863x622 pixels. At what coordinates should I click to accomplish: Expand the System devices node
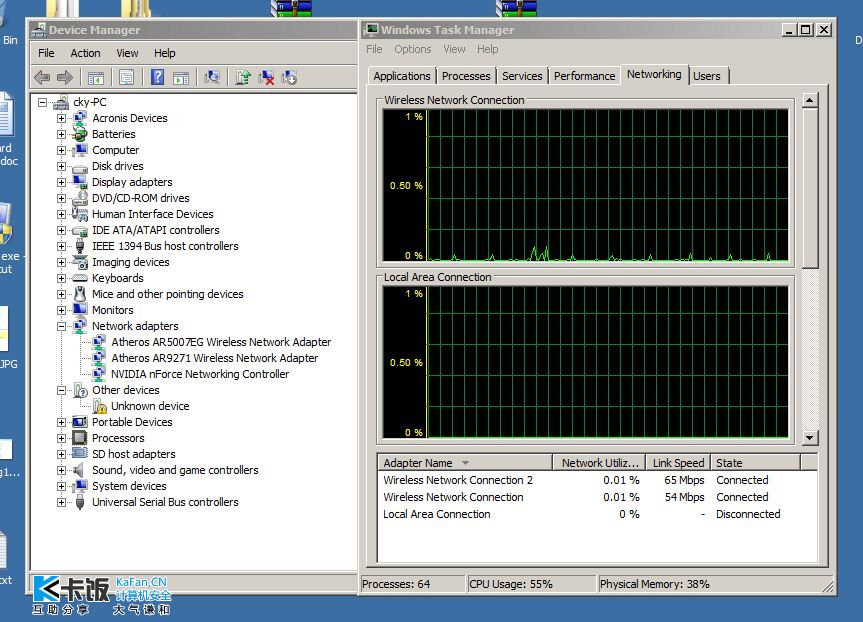[x=62, y=486]
